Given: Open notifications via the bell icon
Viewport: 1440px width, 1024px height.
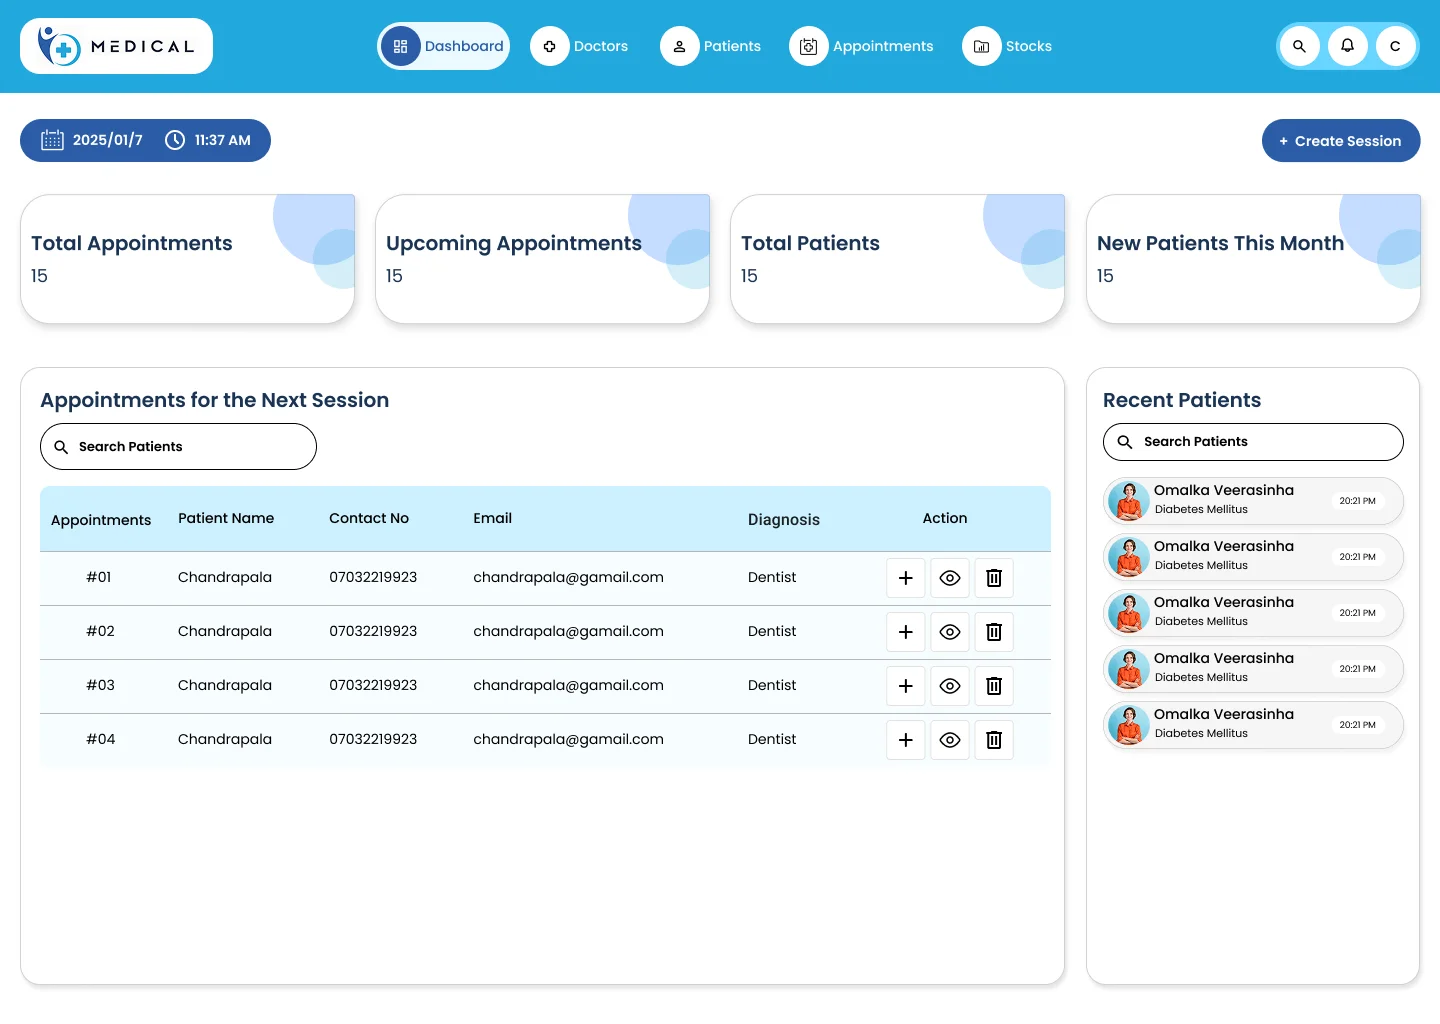Looking at the screenshot, I should coord(1347,46).
